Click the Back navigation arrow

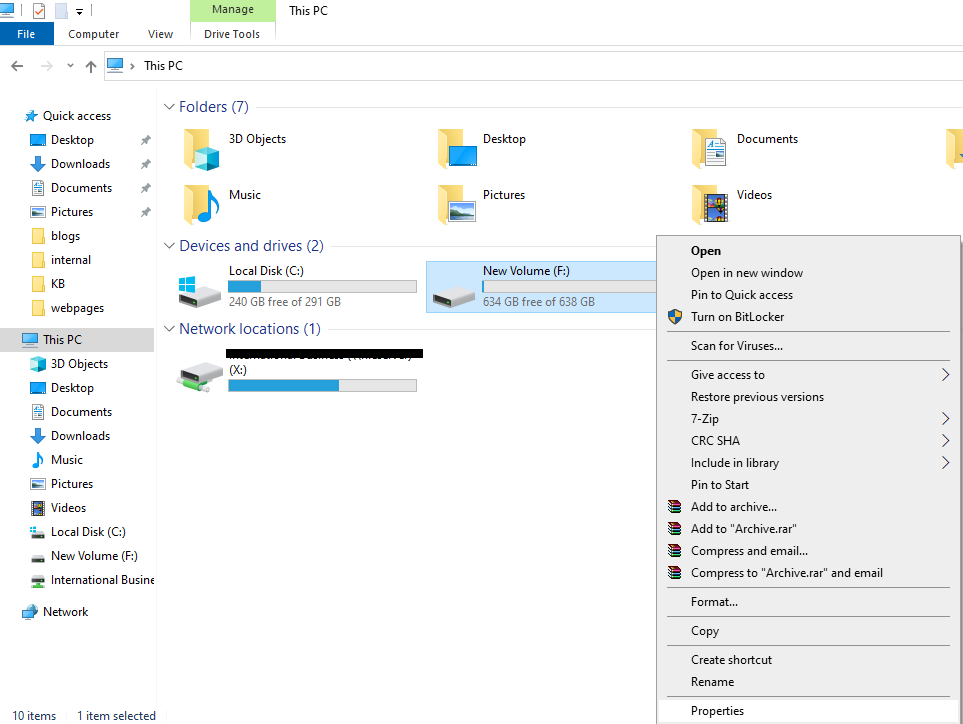[17, 66]
